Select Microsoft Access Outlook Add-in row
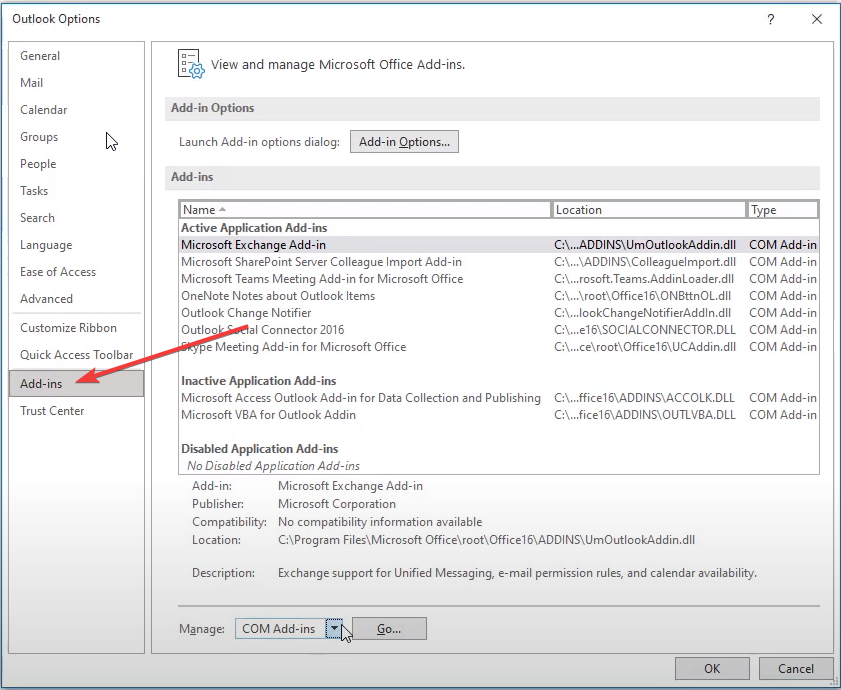 tap(499, 398)
